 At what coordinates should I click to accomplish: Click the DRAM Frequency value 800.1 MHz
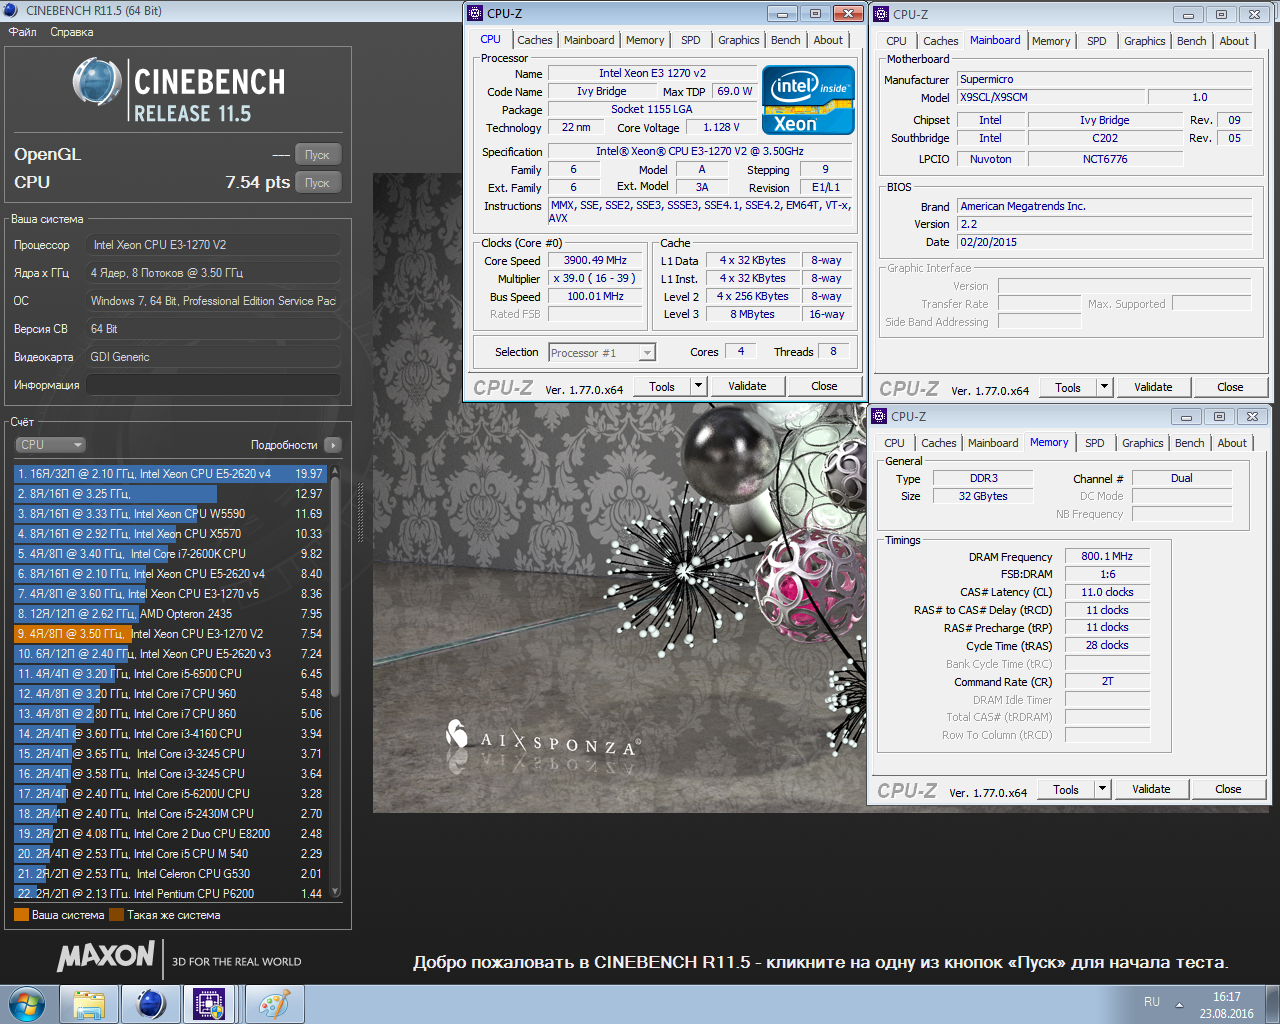[1107, 556]
